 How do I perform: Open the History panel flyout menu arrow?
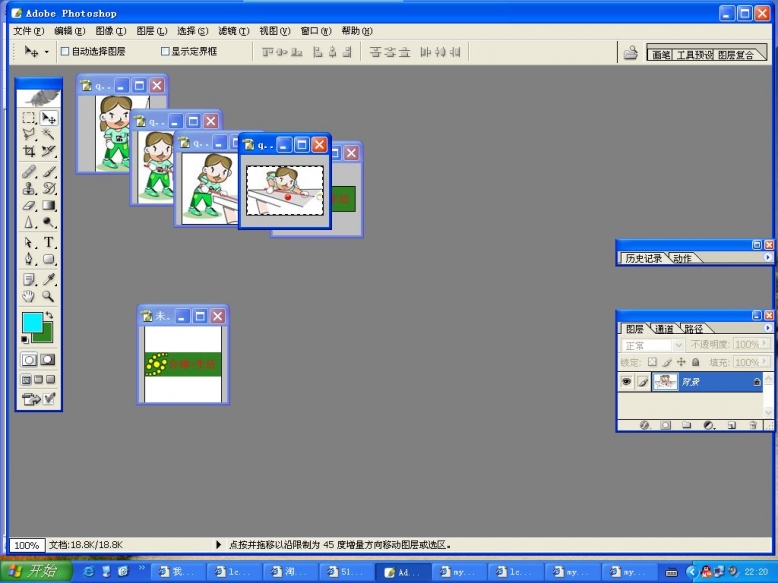coord(768,257)
